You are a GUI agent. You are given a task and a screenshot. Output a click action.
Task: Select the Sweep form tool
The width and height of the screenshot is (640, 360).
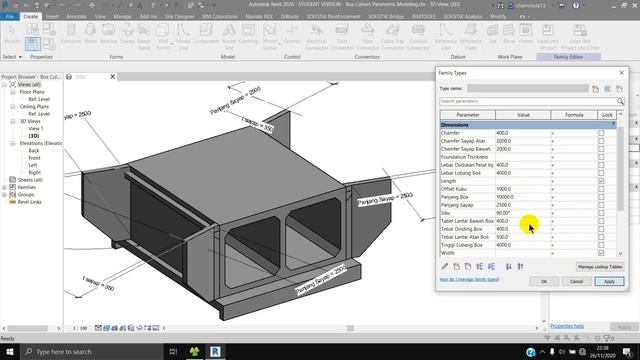pyautogui.click(x=127, y=34)
